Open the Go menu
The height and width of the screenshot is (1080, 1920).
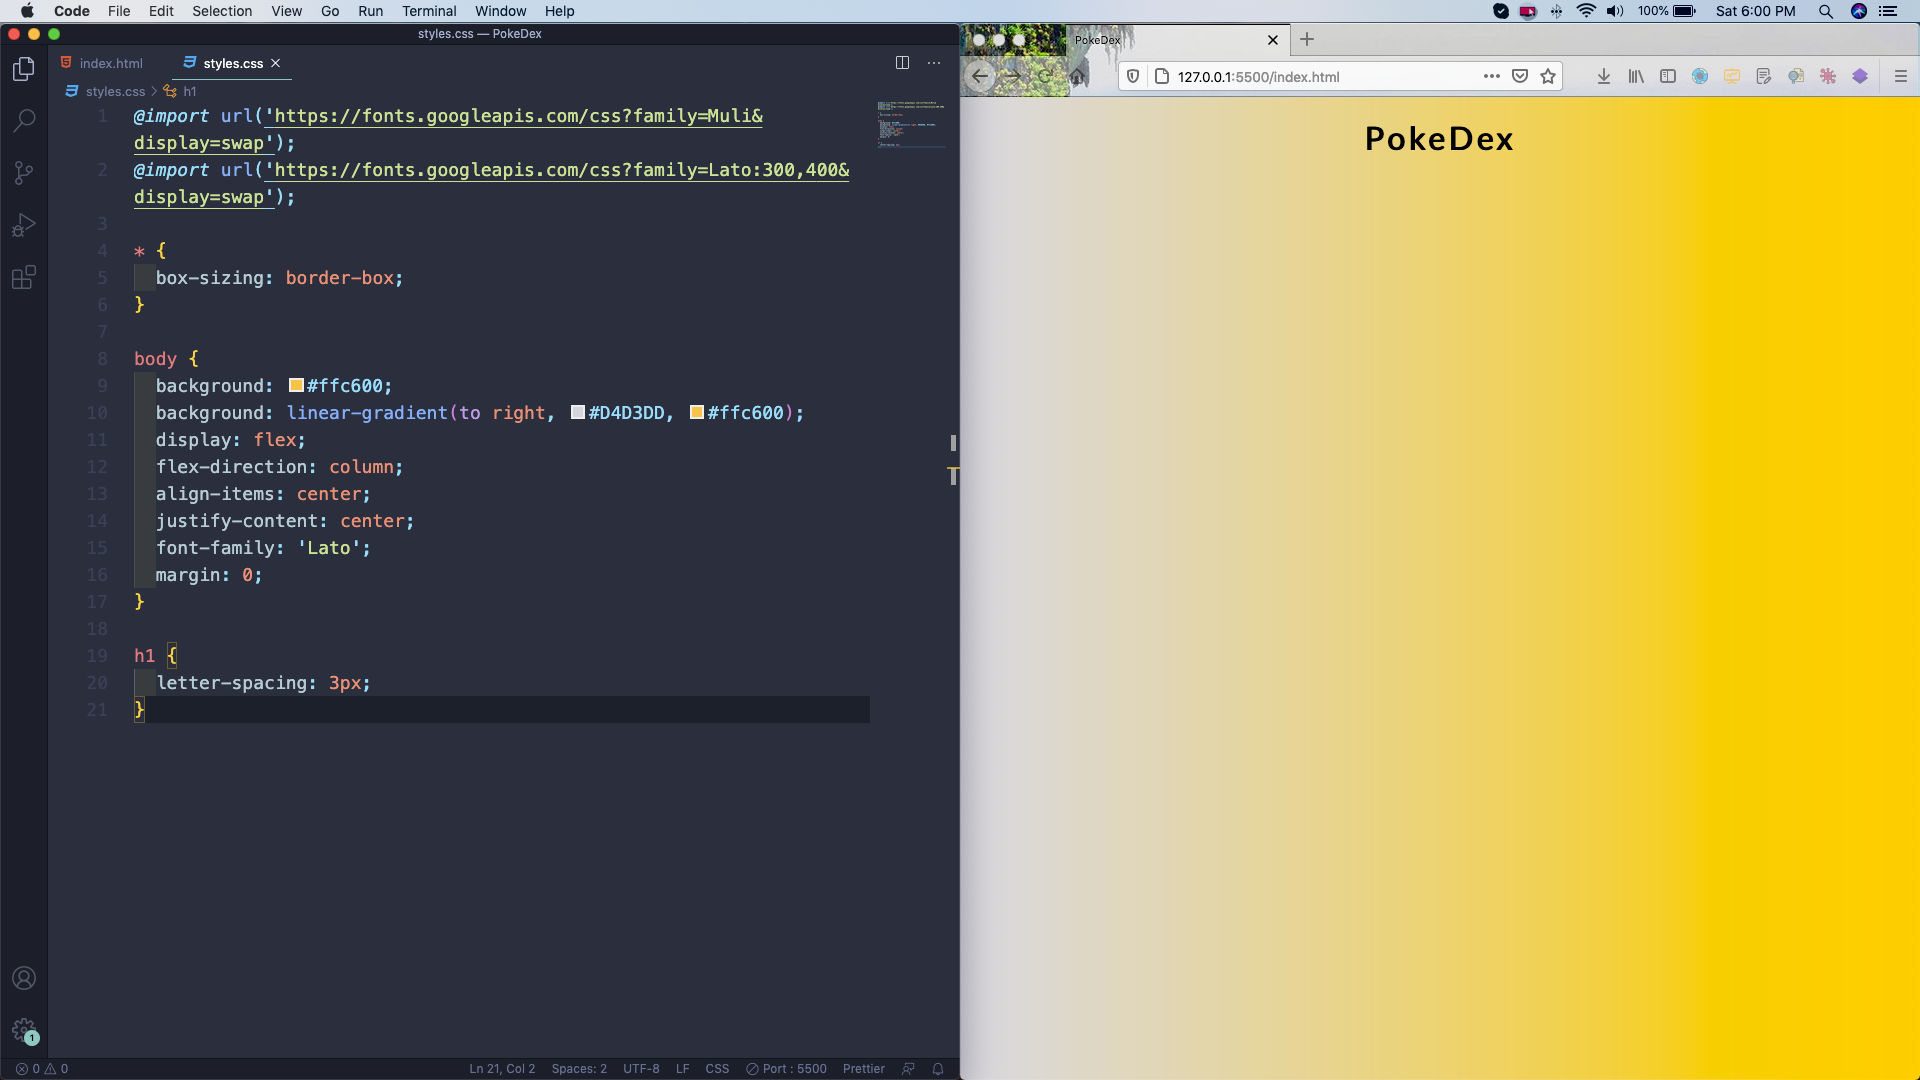[330, 11]
